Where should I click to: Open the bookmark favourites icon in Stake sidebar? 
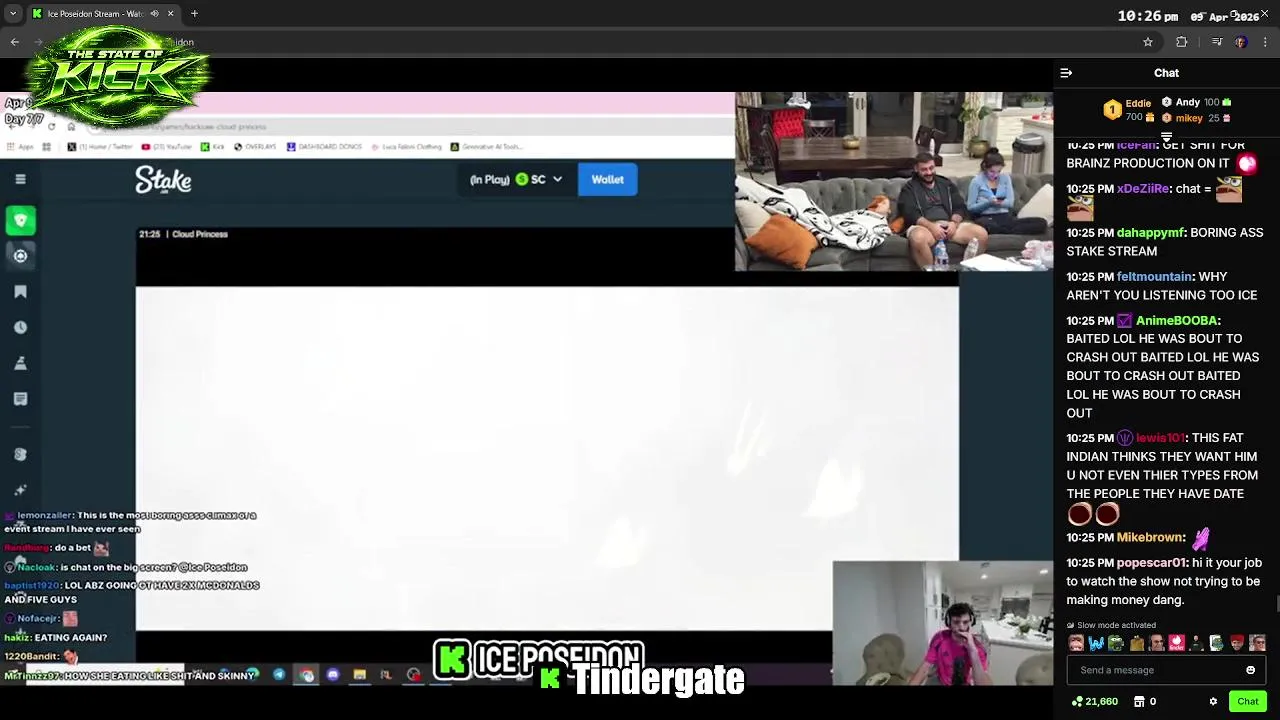[x=20, y=291]
